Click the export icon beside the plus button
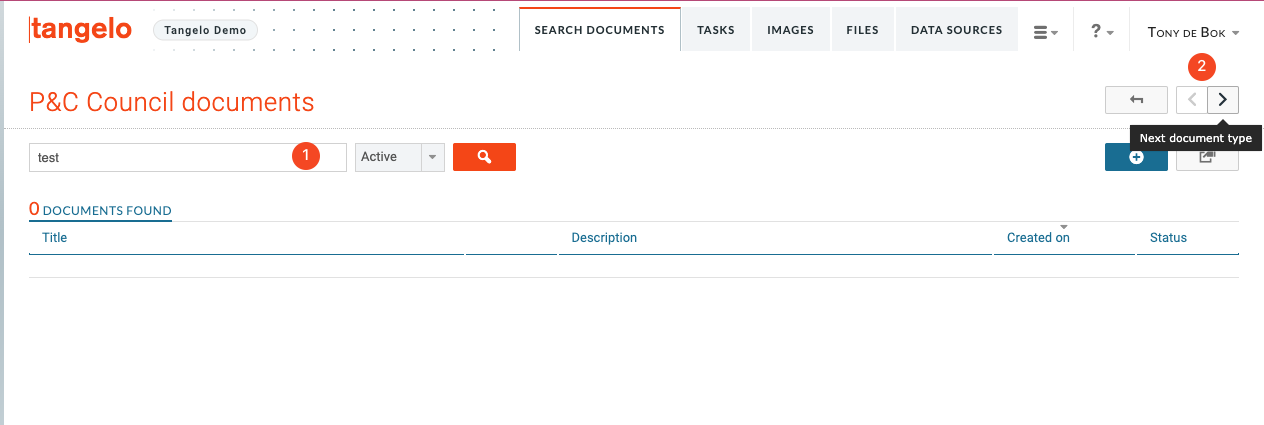The height and width of the screenshot is (425, 1264). tap(1207, 157)
